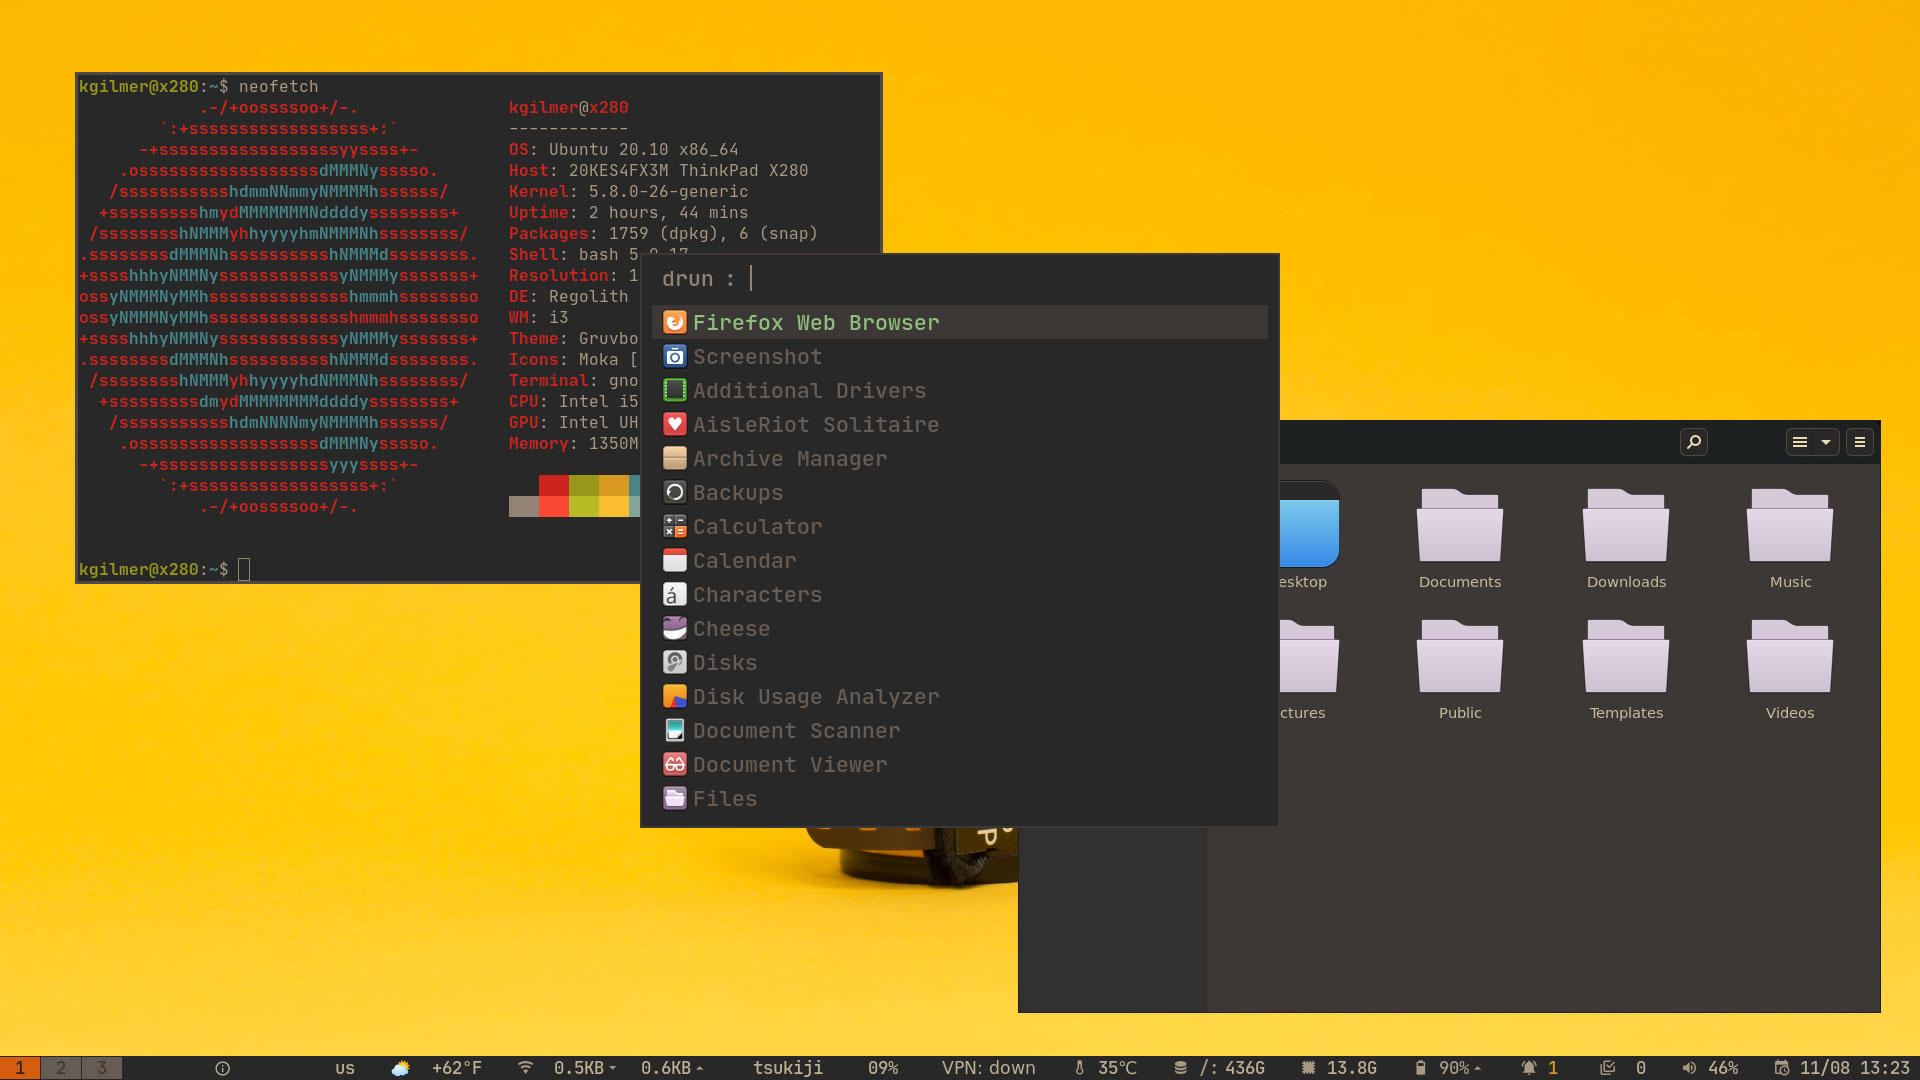The width and height of the screenshot is (1920, 1080).
Task: Click the weather +62°F indicator
Action: pyautogui.click(x=436, y=1068)
